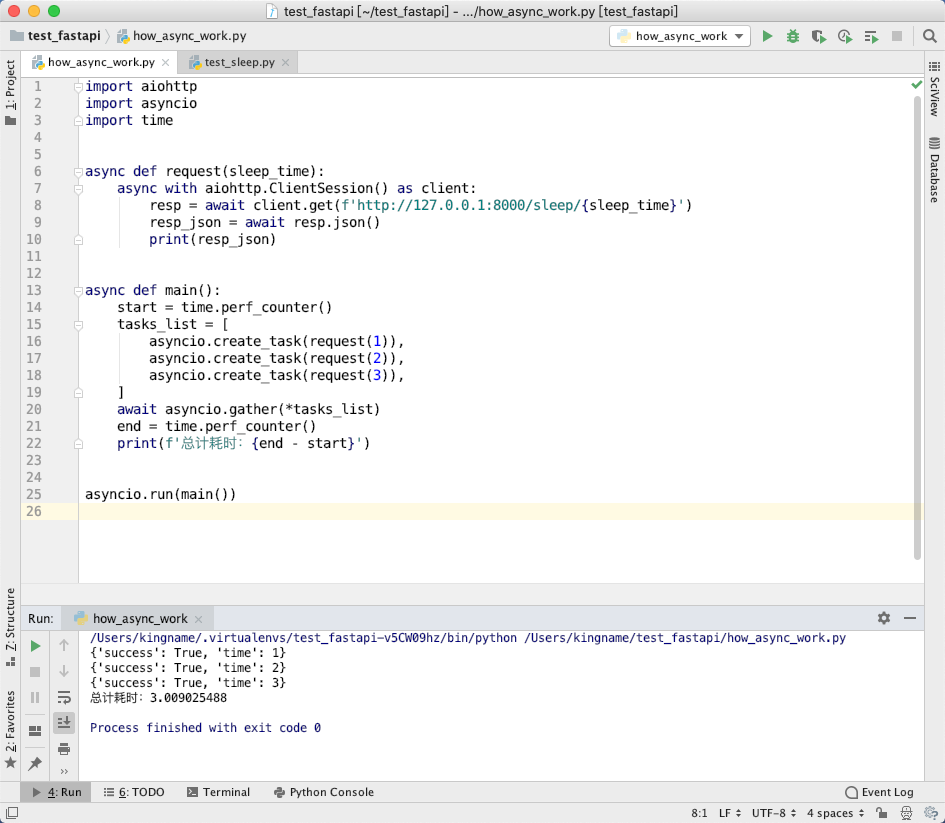Change the LF line separator
Image resolution: width=945 pixels, height=823 pixels.
pos(729,813)
